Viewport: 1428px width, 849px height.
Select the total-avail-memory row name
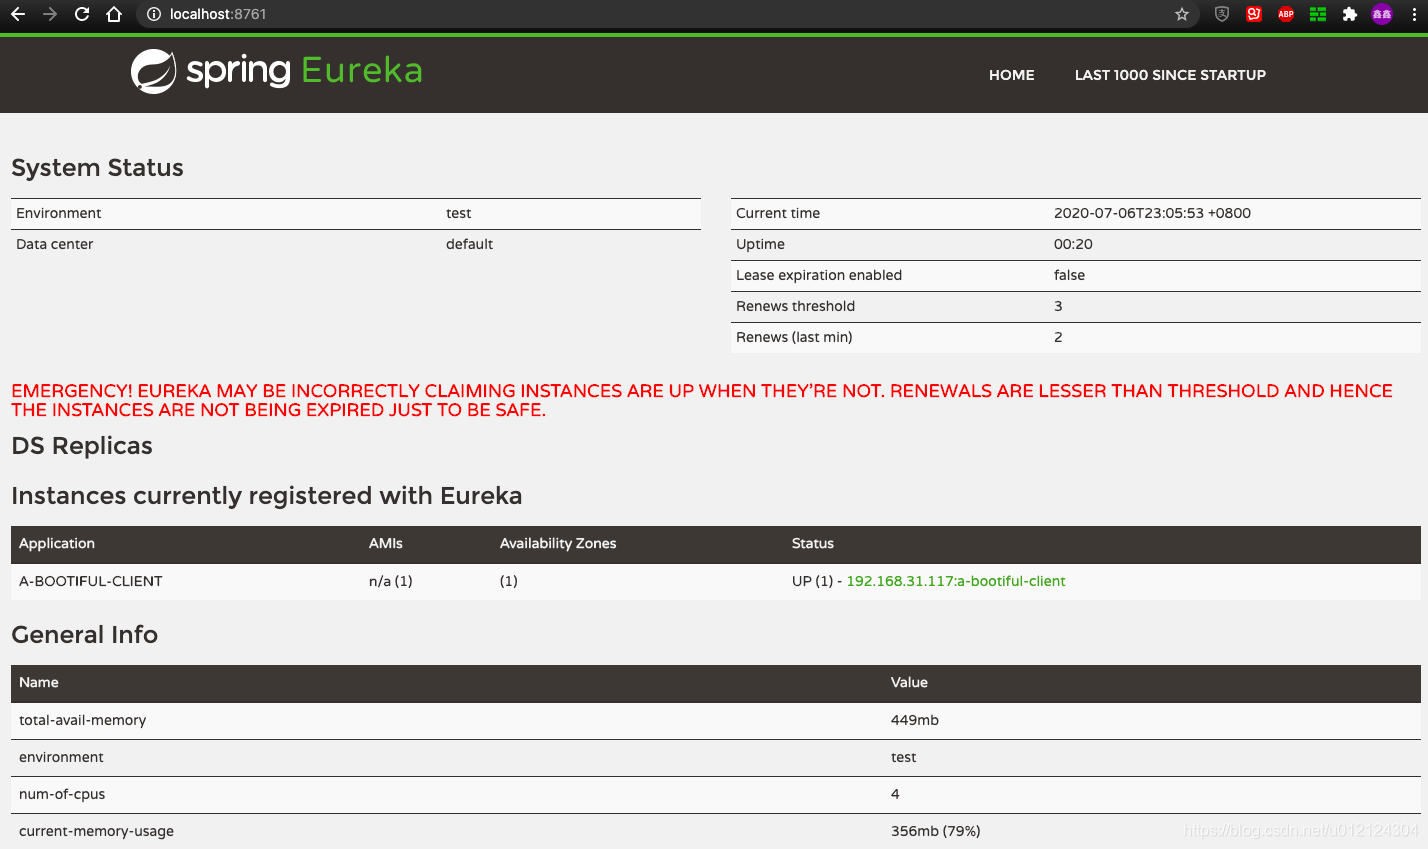(82, 720)
